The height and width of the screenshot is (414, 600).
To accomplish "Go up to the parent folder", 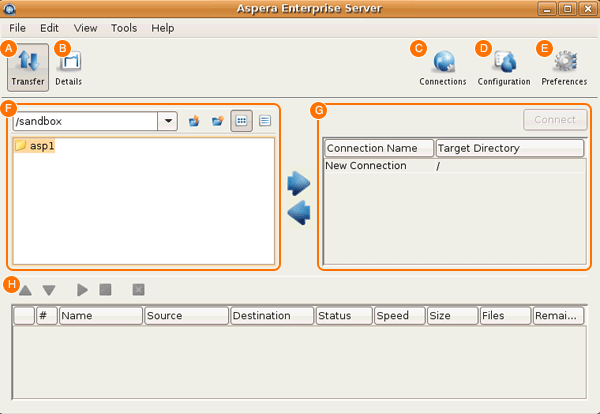I will pos(194,121).
